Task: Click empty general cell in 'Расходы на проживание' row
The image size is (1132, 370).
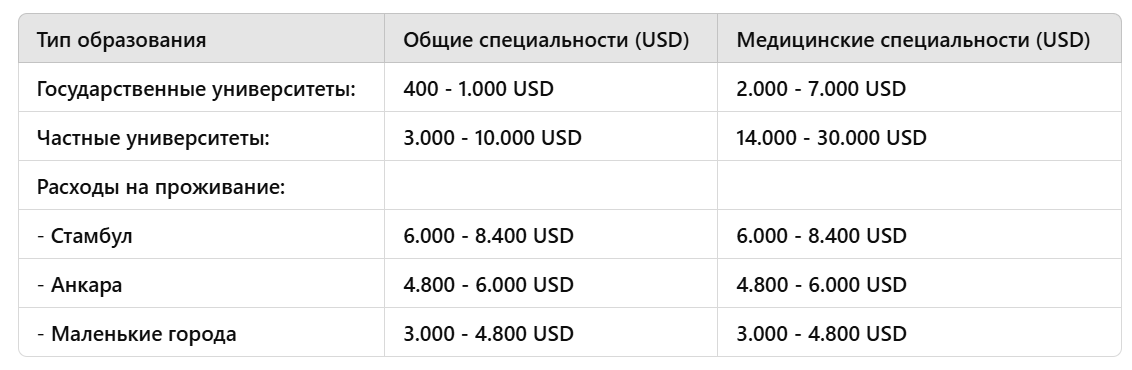Action: pos(551,185)
